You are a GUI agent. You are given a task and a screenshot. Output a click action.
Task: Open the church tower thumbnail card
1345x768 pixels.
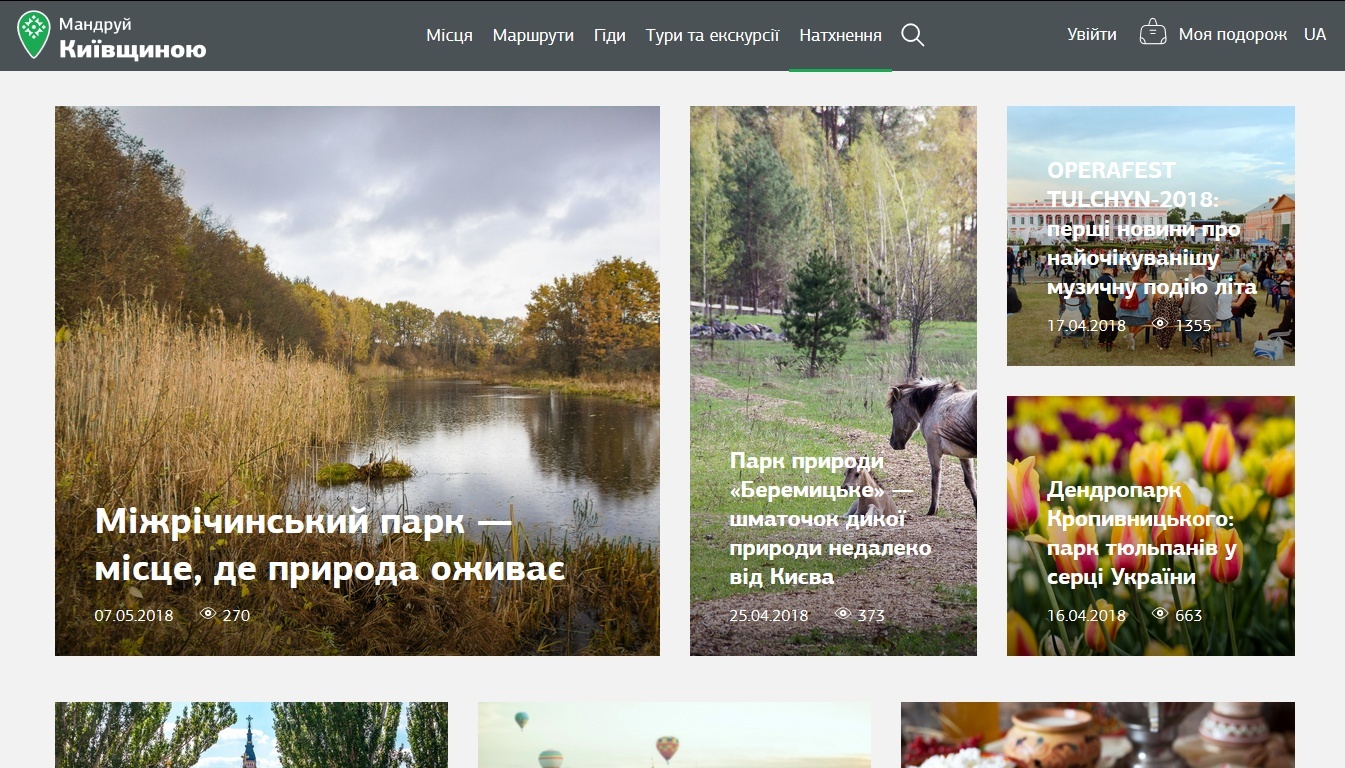(251, 735)
